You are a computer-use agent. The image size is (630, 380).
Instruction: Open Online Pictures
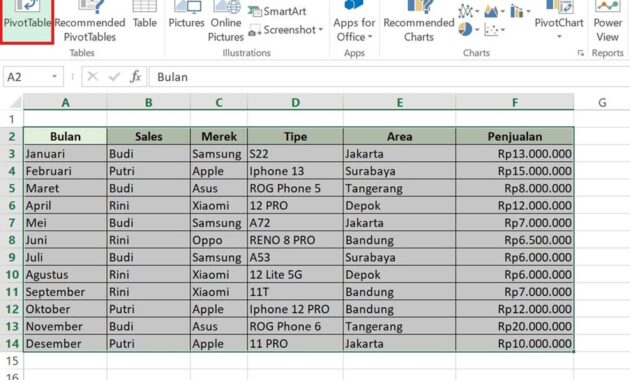(226, 22)
